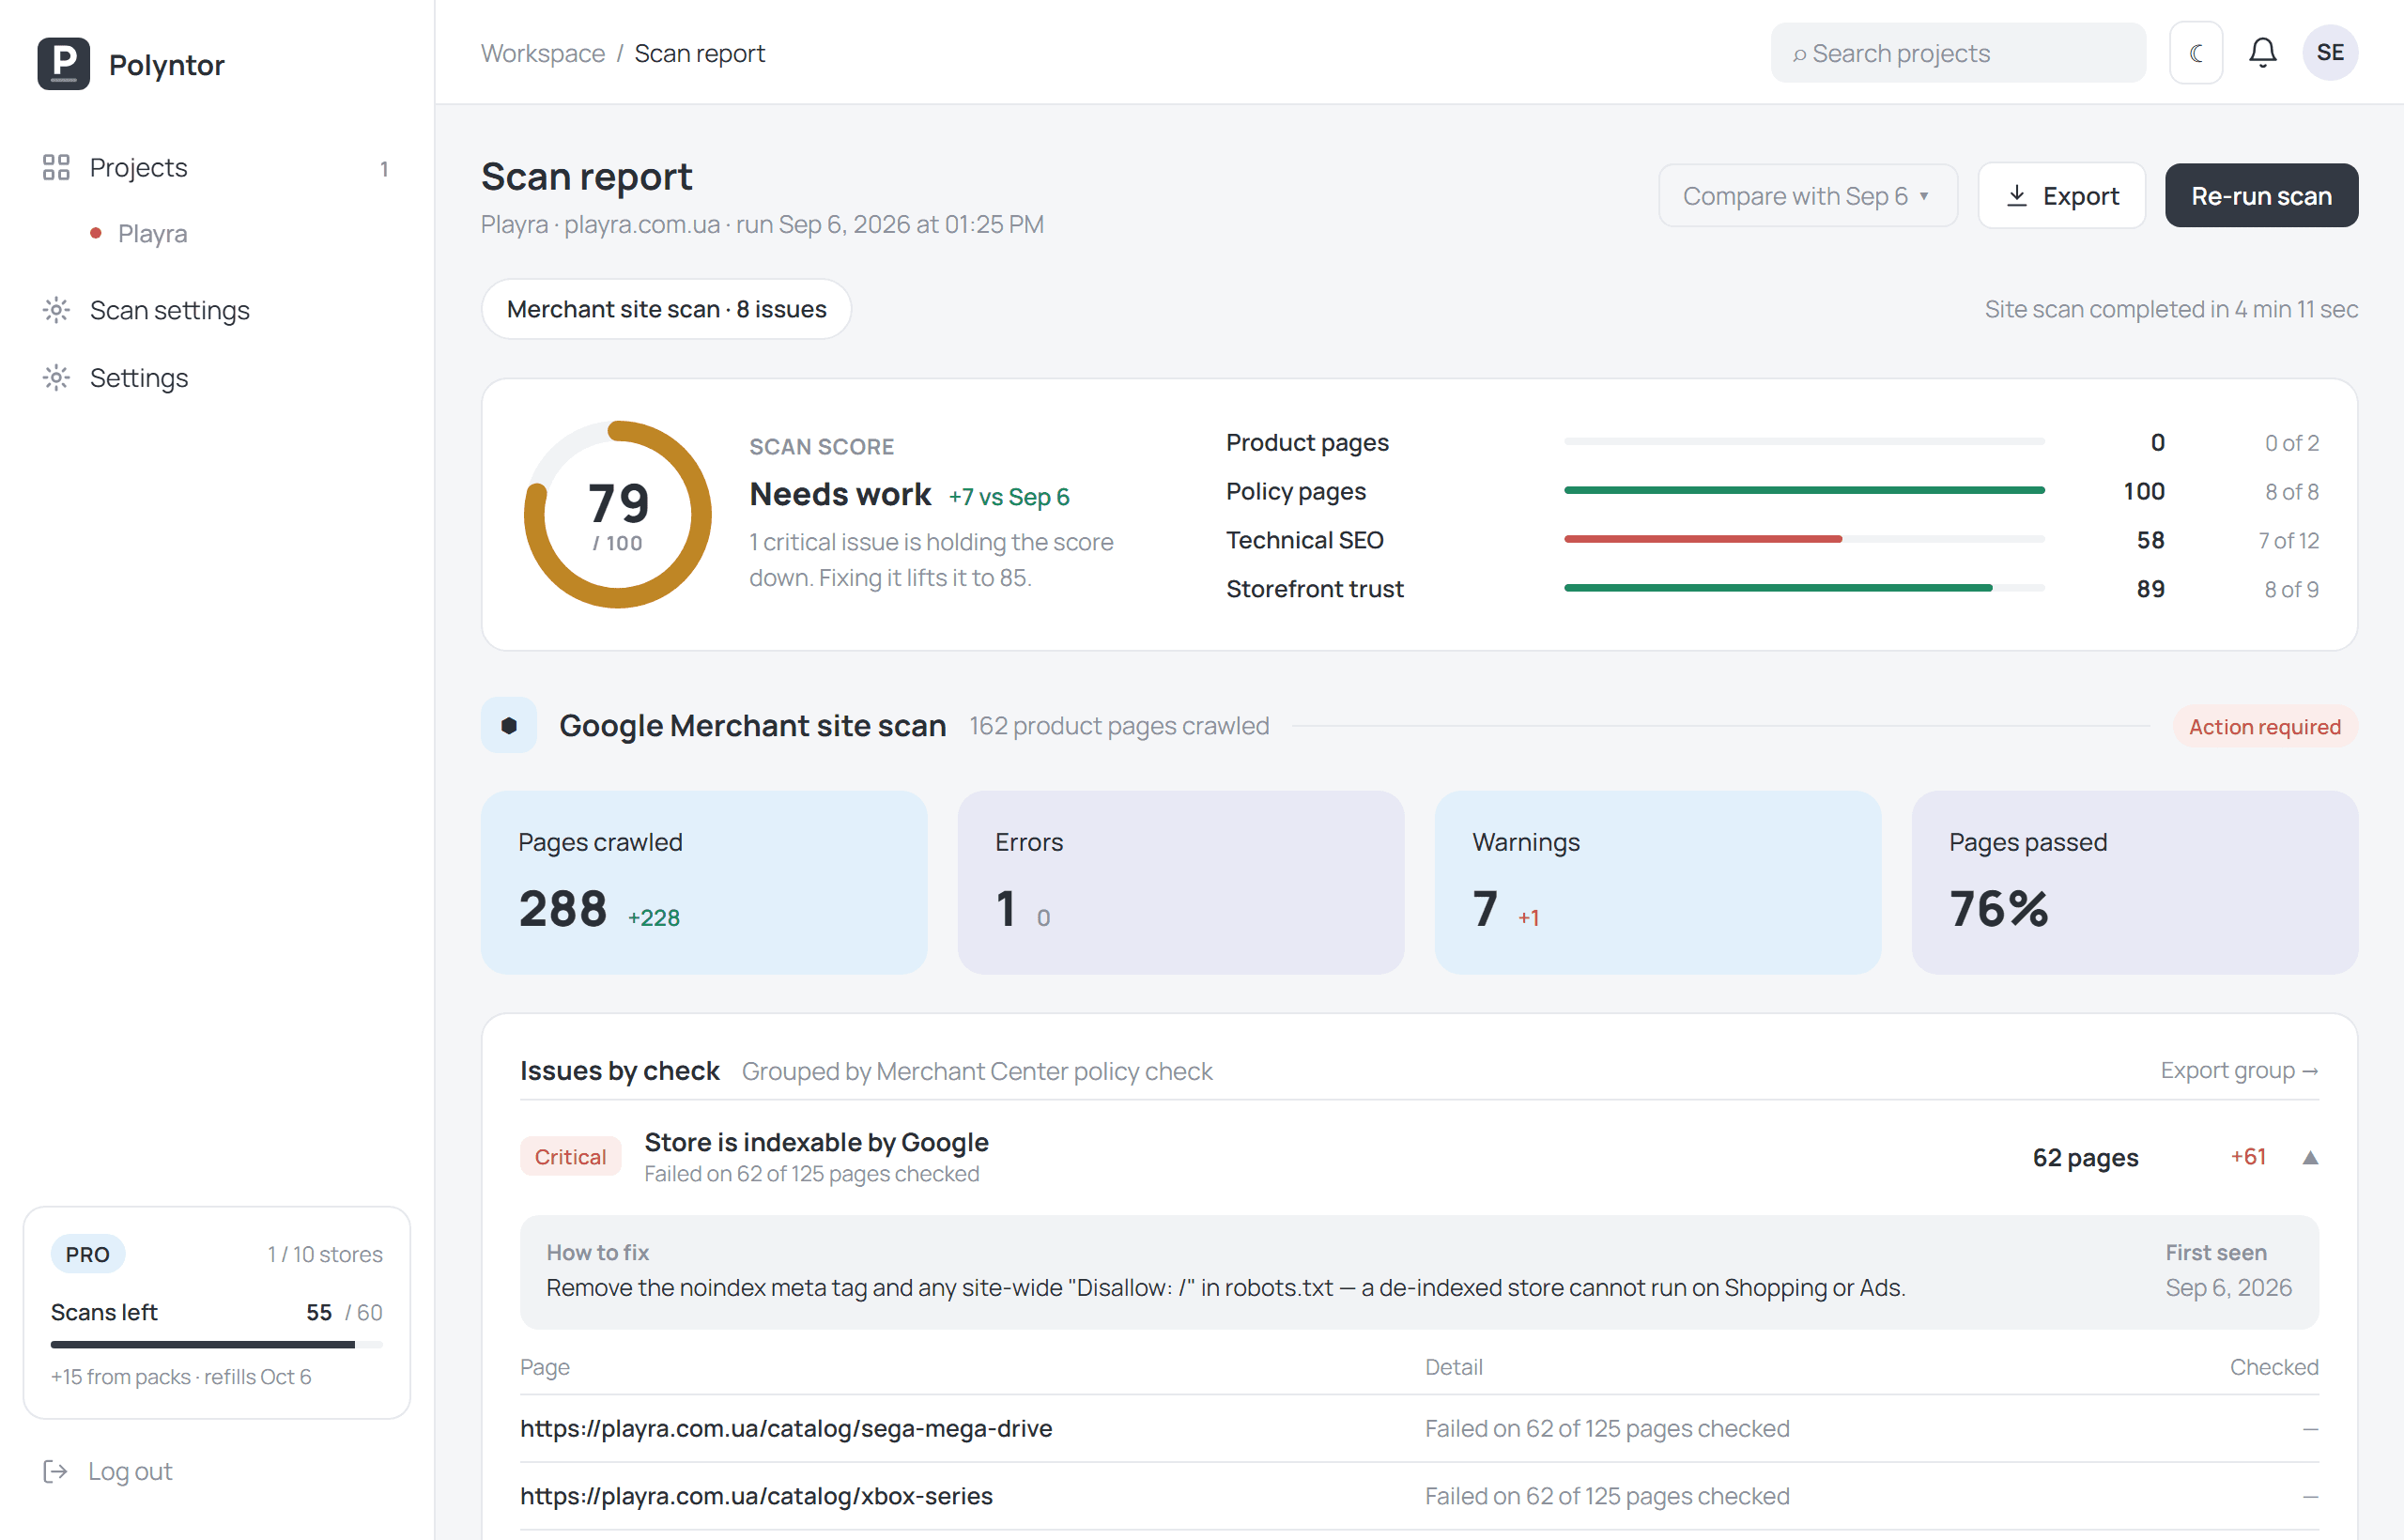Click the "8 of 8" Policy pages count

point(2291,491)
